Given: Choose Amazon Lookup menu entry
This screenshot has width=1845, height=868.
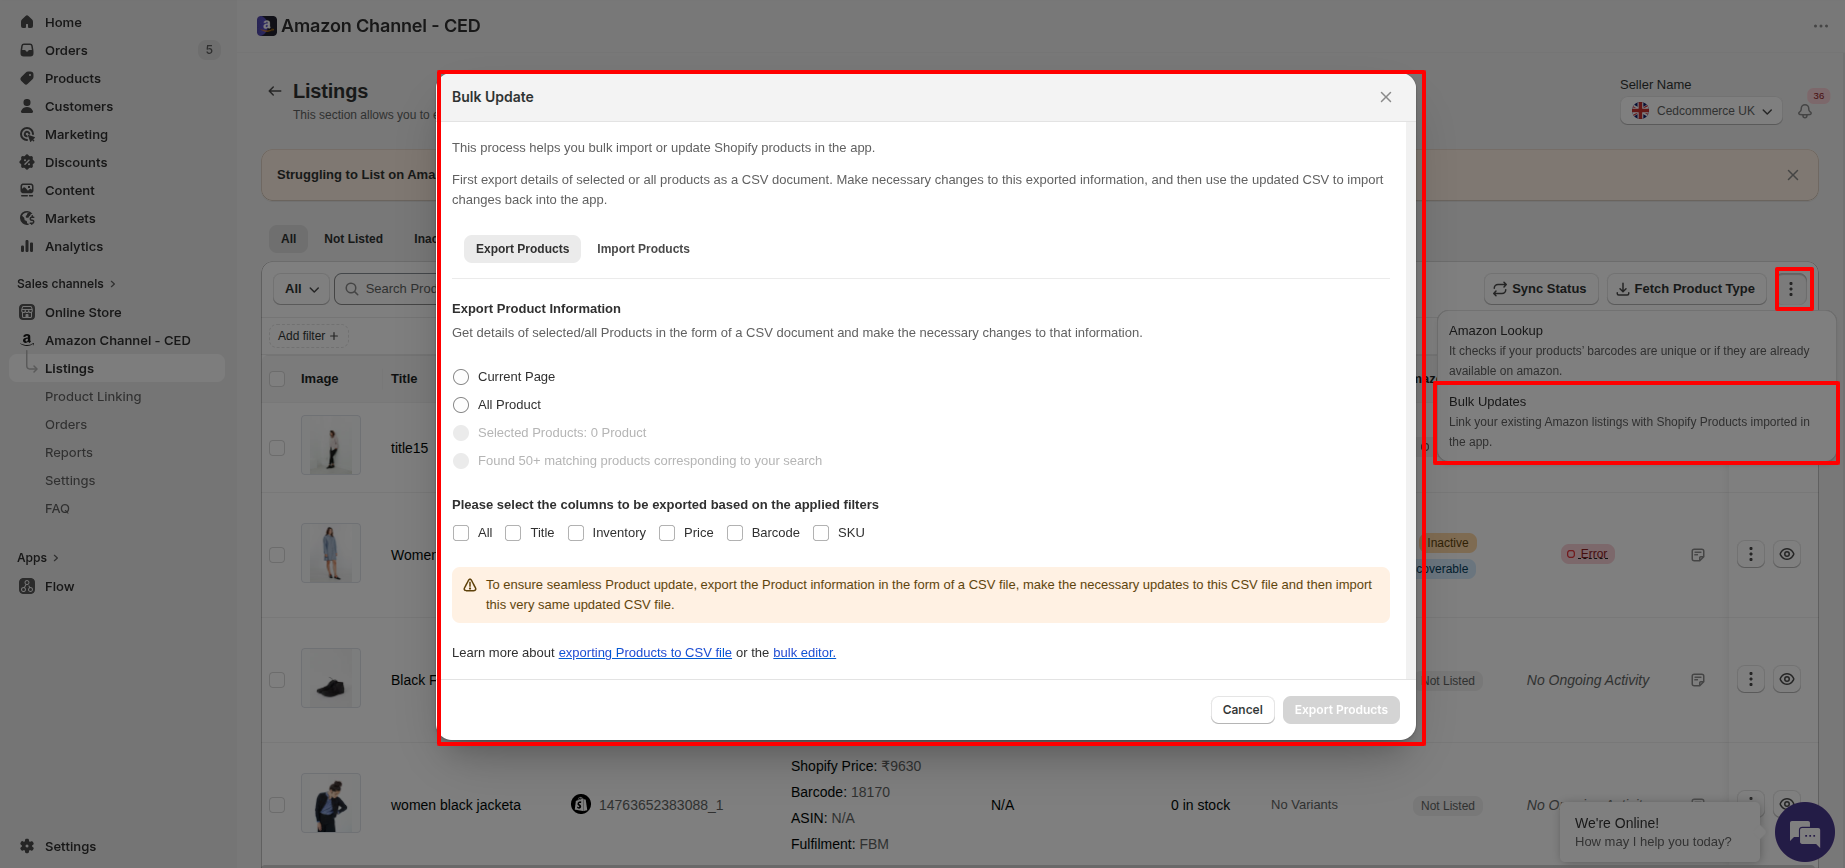Looking at the screenshot, I should tap(1636, 350).
